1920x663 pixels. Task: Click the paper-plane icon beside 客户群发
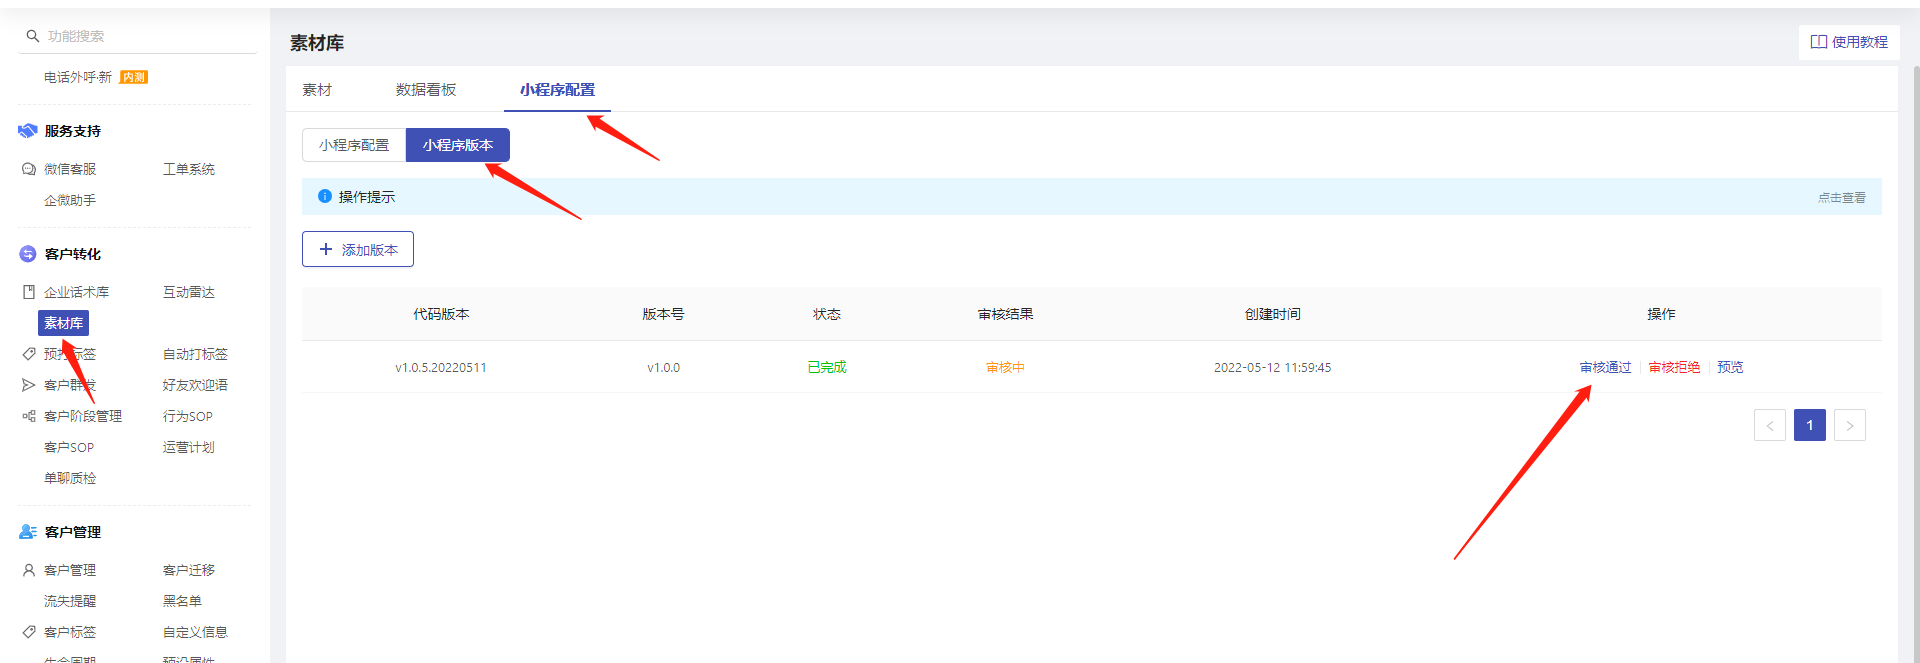(x=29, y=385)
